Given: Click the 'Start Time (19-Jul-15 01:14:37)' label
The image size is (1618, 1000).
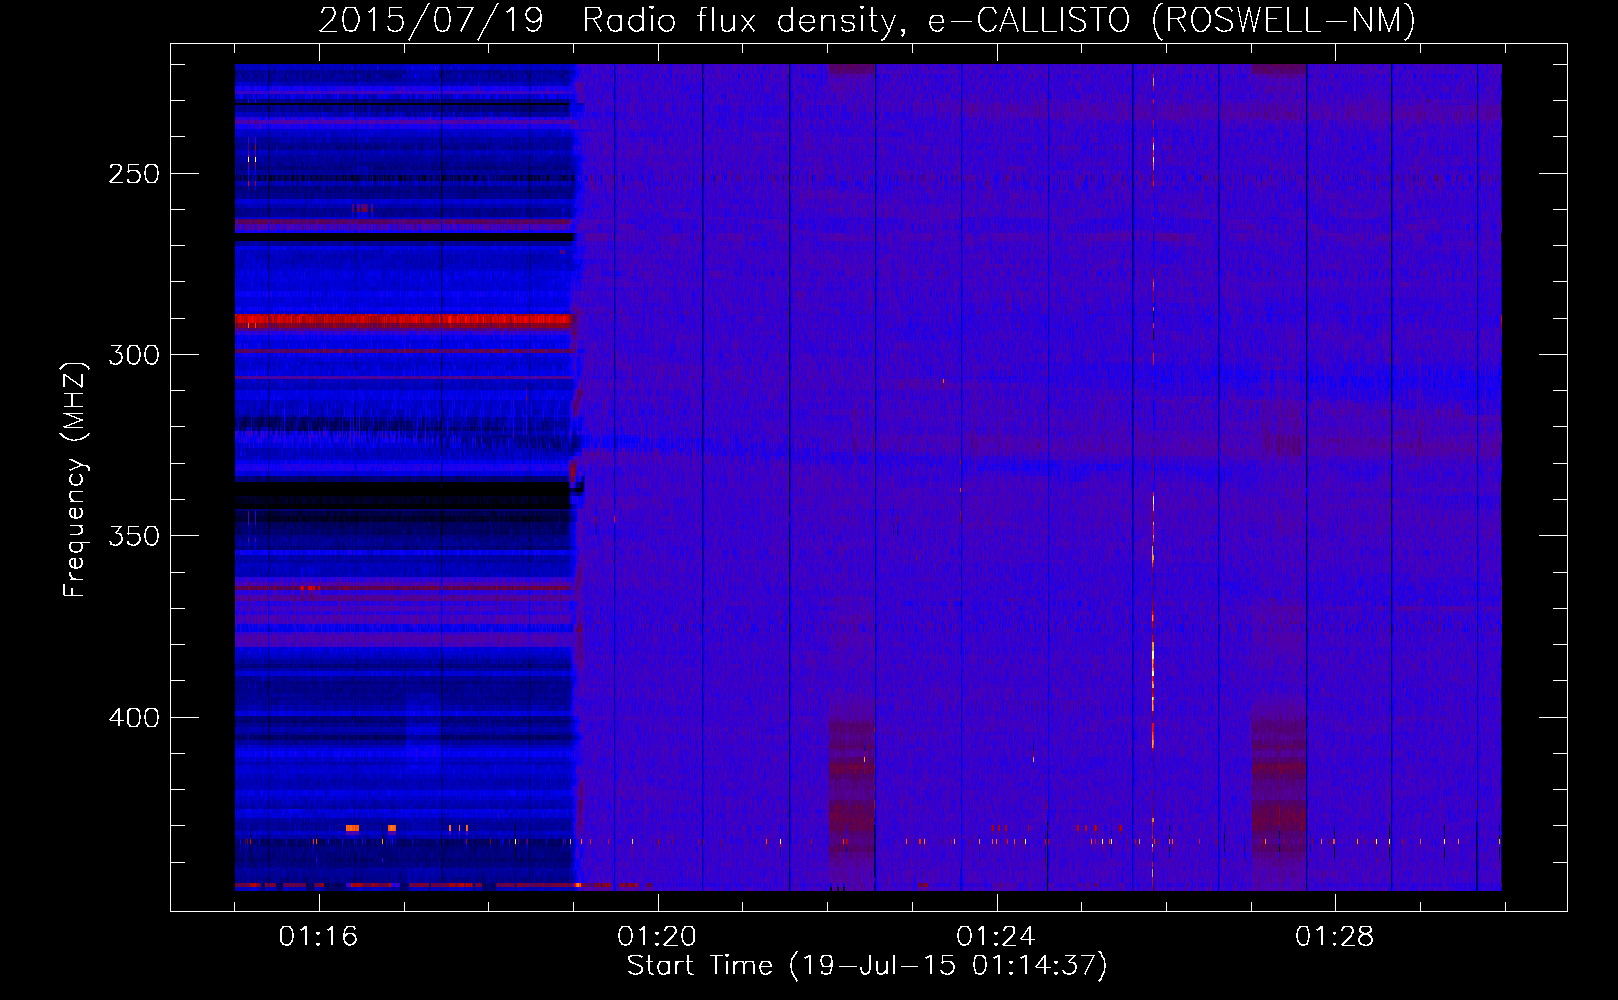Looking at the screenshot, I should (x=867, y=966).
